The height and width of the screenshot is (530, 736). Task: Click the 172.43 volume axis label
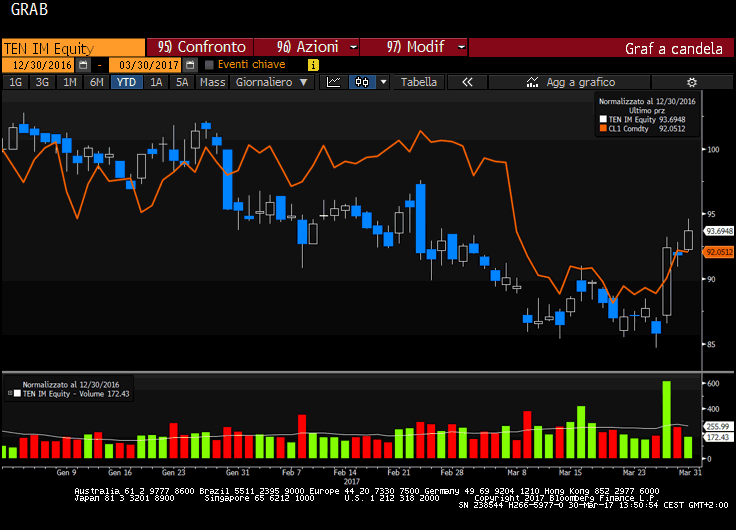(x=718, y=437)
